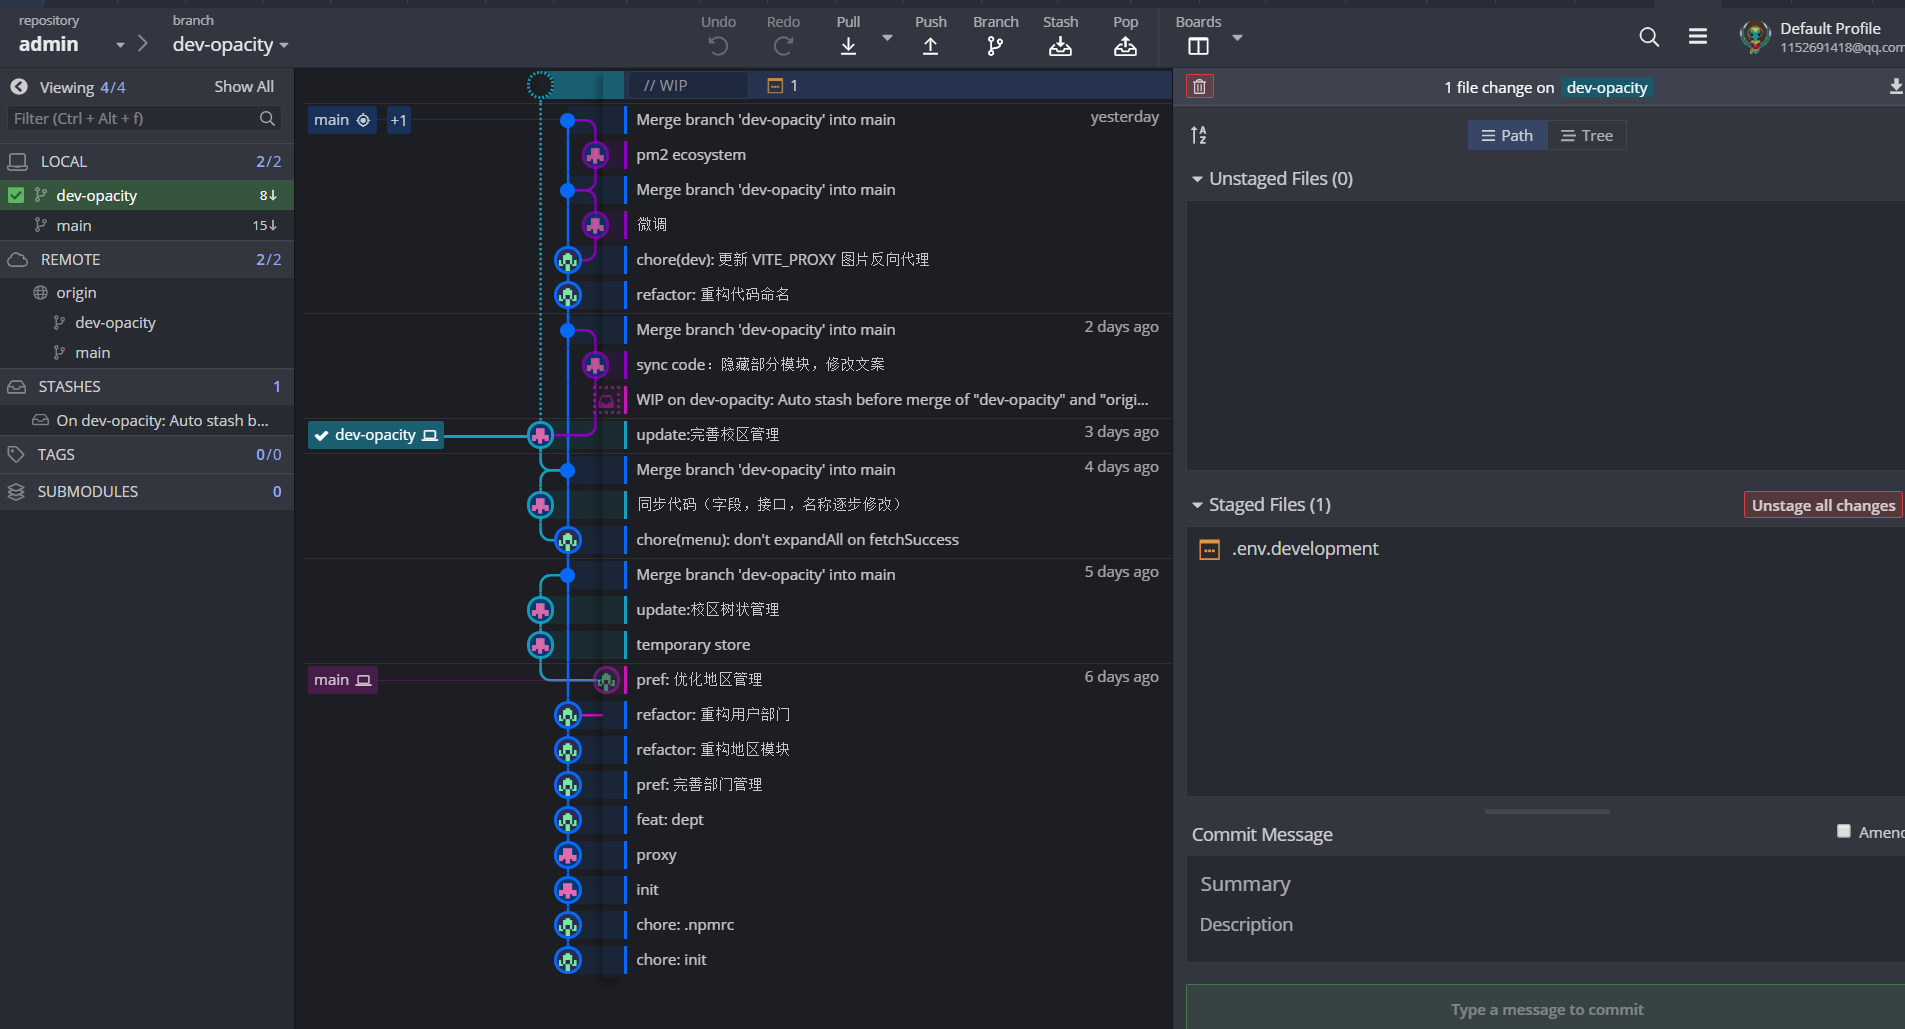Switch the file view to Path
This screenshot has width=1905, height=1029.
1507,135
